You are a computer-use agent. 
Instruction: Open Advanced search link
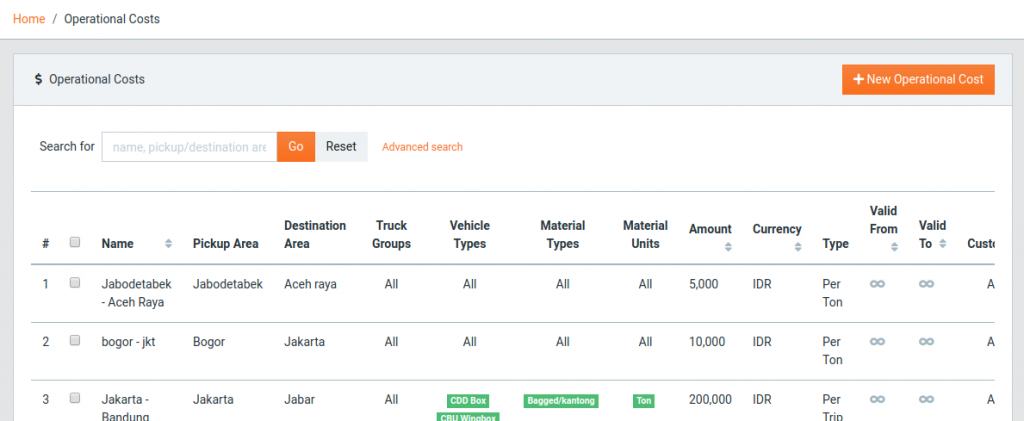(x=423, y=147)
